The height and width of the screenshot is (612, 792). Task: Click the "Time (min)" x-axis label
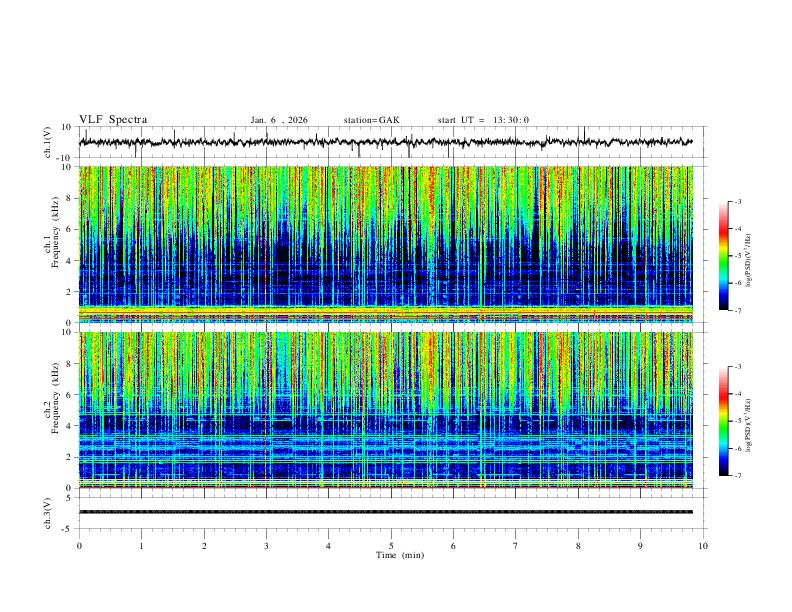pyautogui.click(x=400, y=555)
